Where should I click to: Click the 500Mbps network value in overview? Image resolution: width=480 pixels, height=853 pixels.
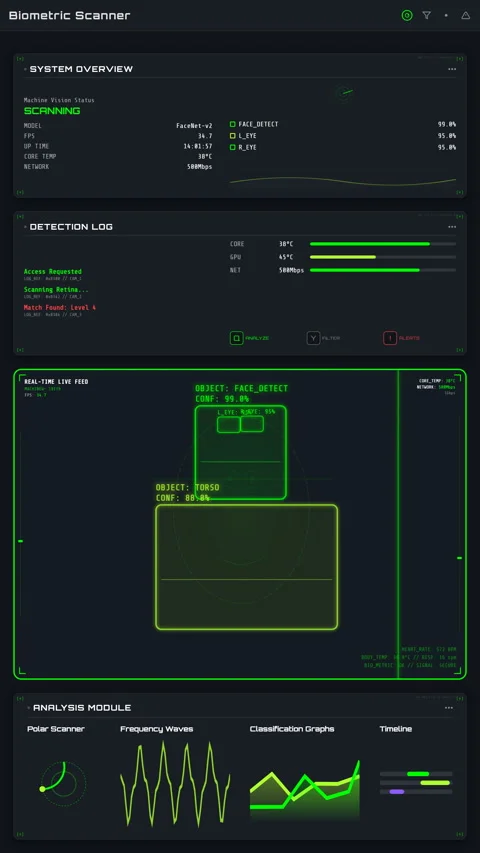pos(200,166)
